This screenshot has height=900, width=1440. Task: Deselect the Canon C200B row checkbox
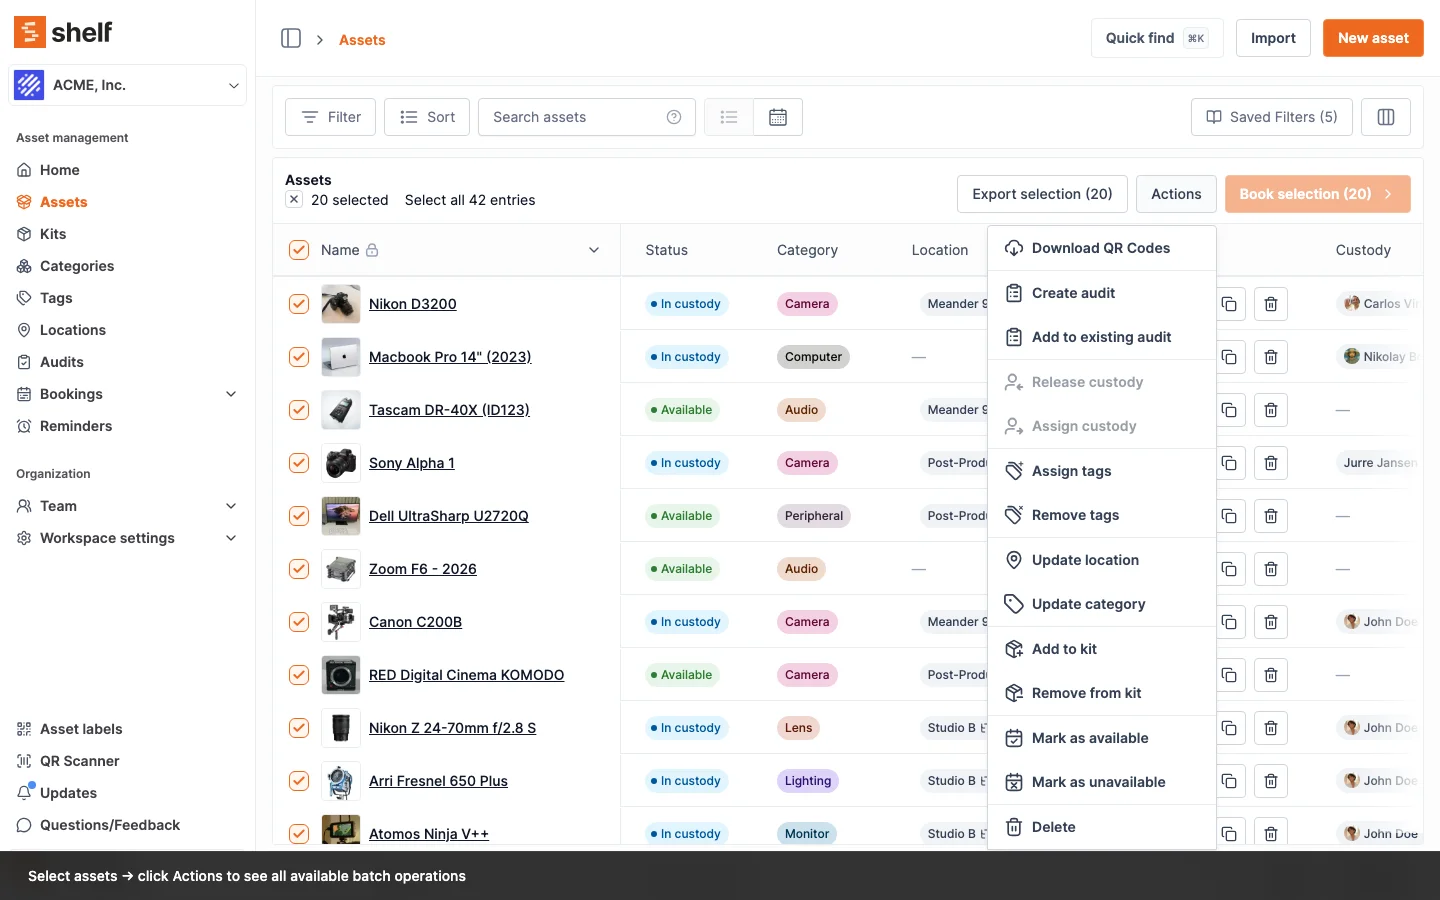tap(299, 622)
